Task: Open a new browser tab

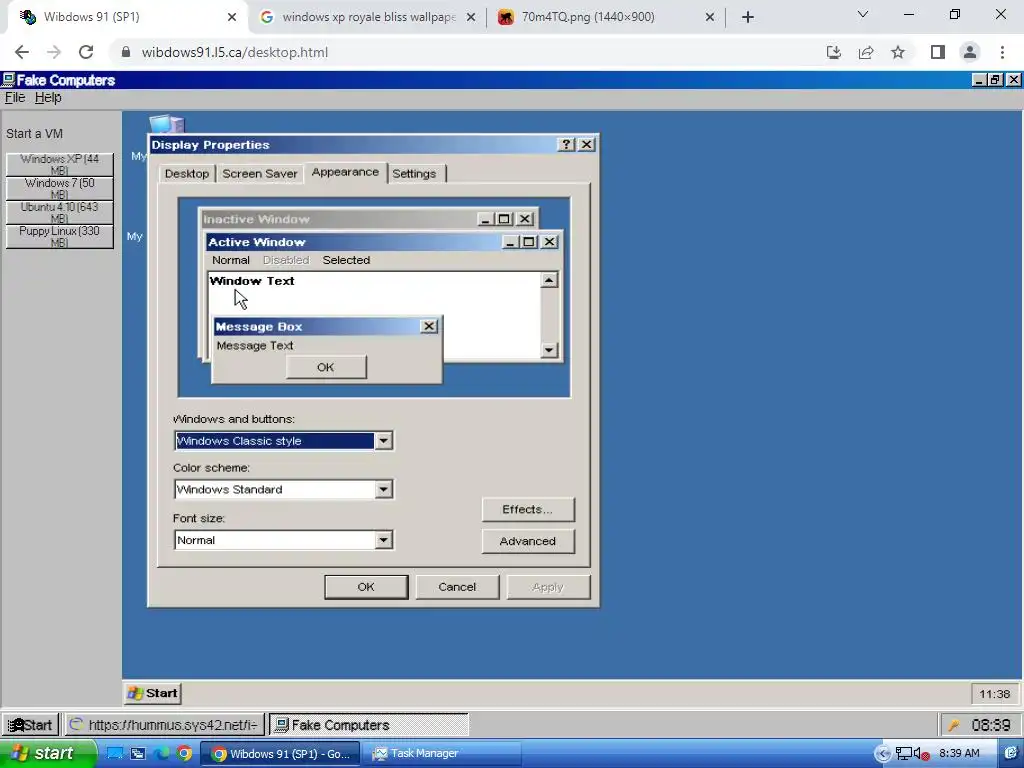Action: (x=748, y=17)
